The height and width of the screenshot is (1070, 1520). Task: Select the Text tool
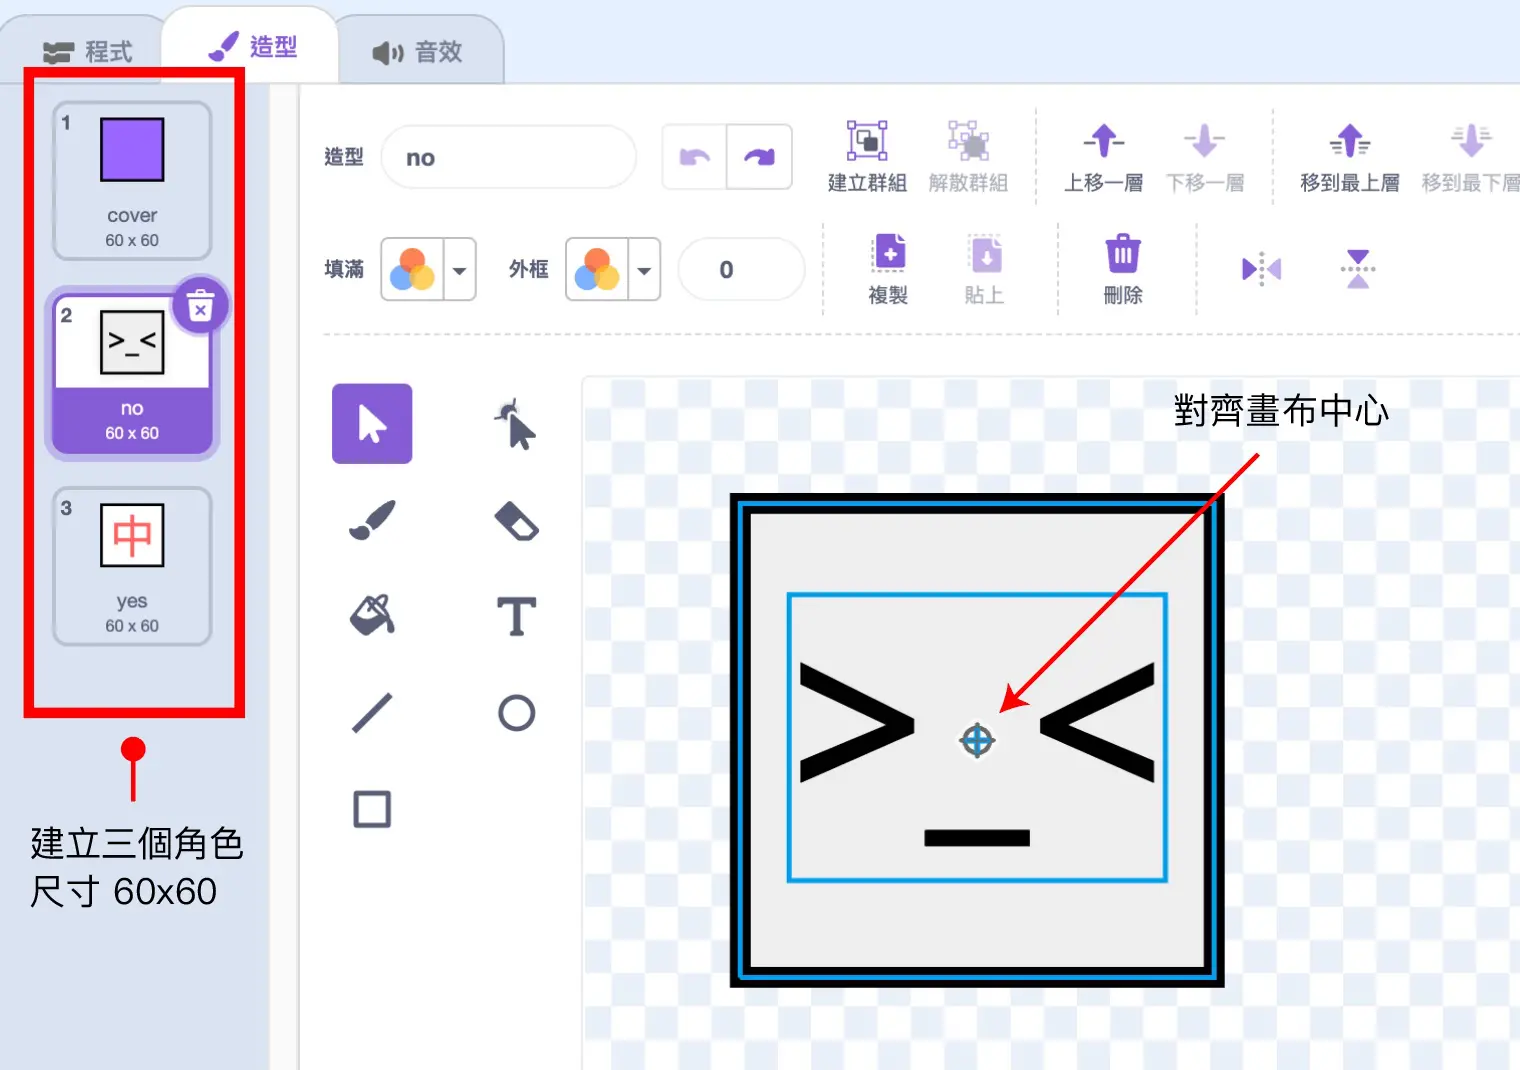click(516, 616)
